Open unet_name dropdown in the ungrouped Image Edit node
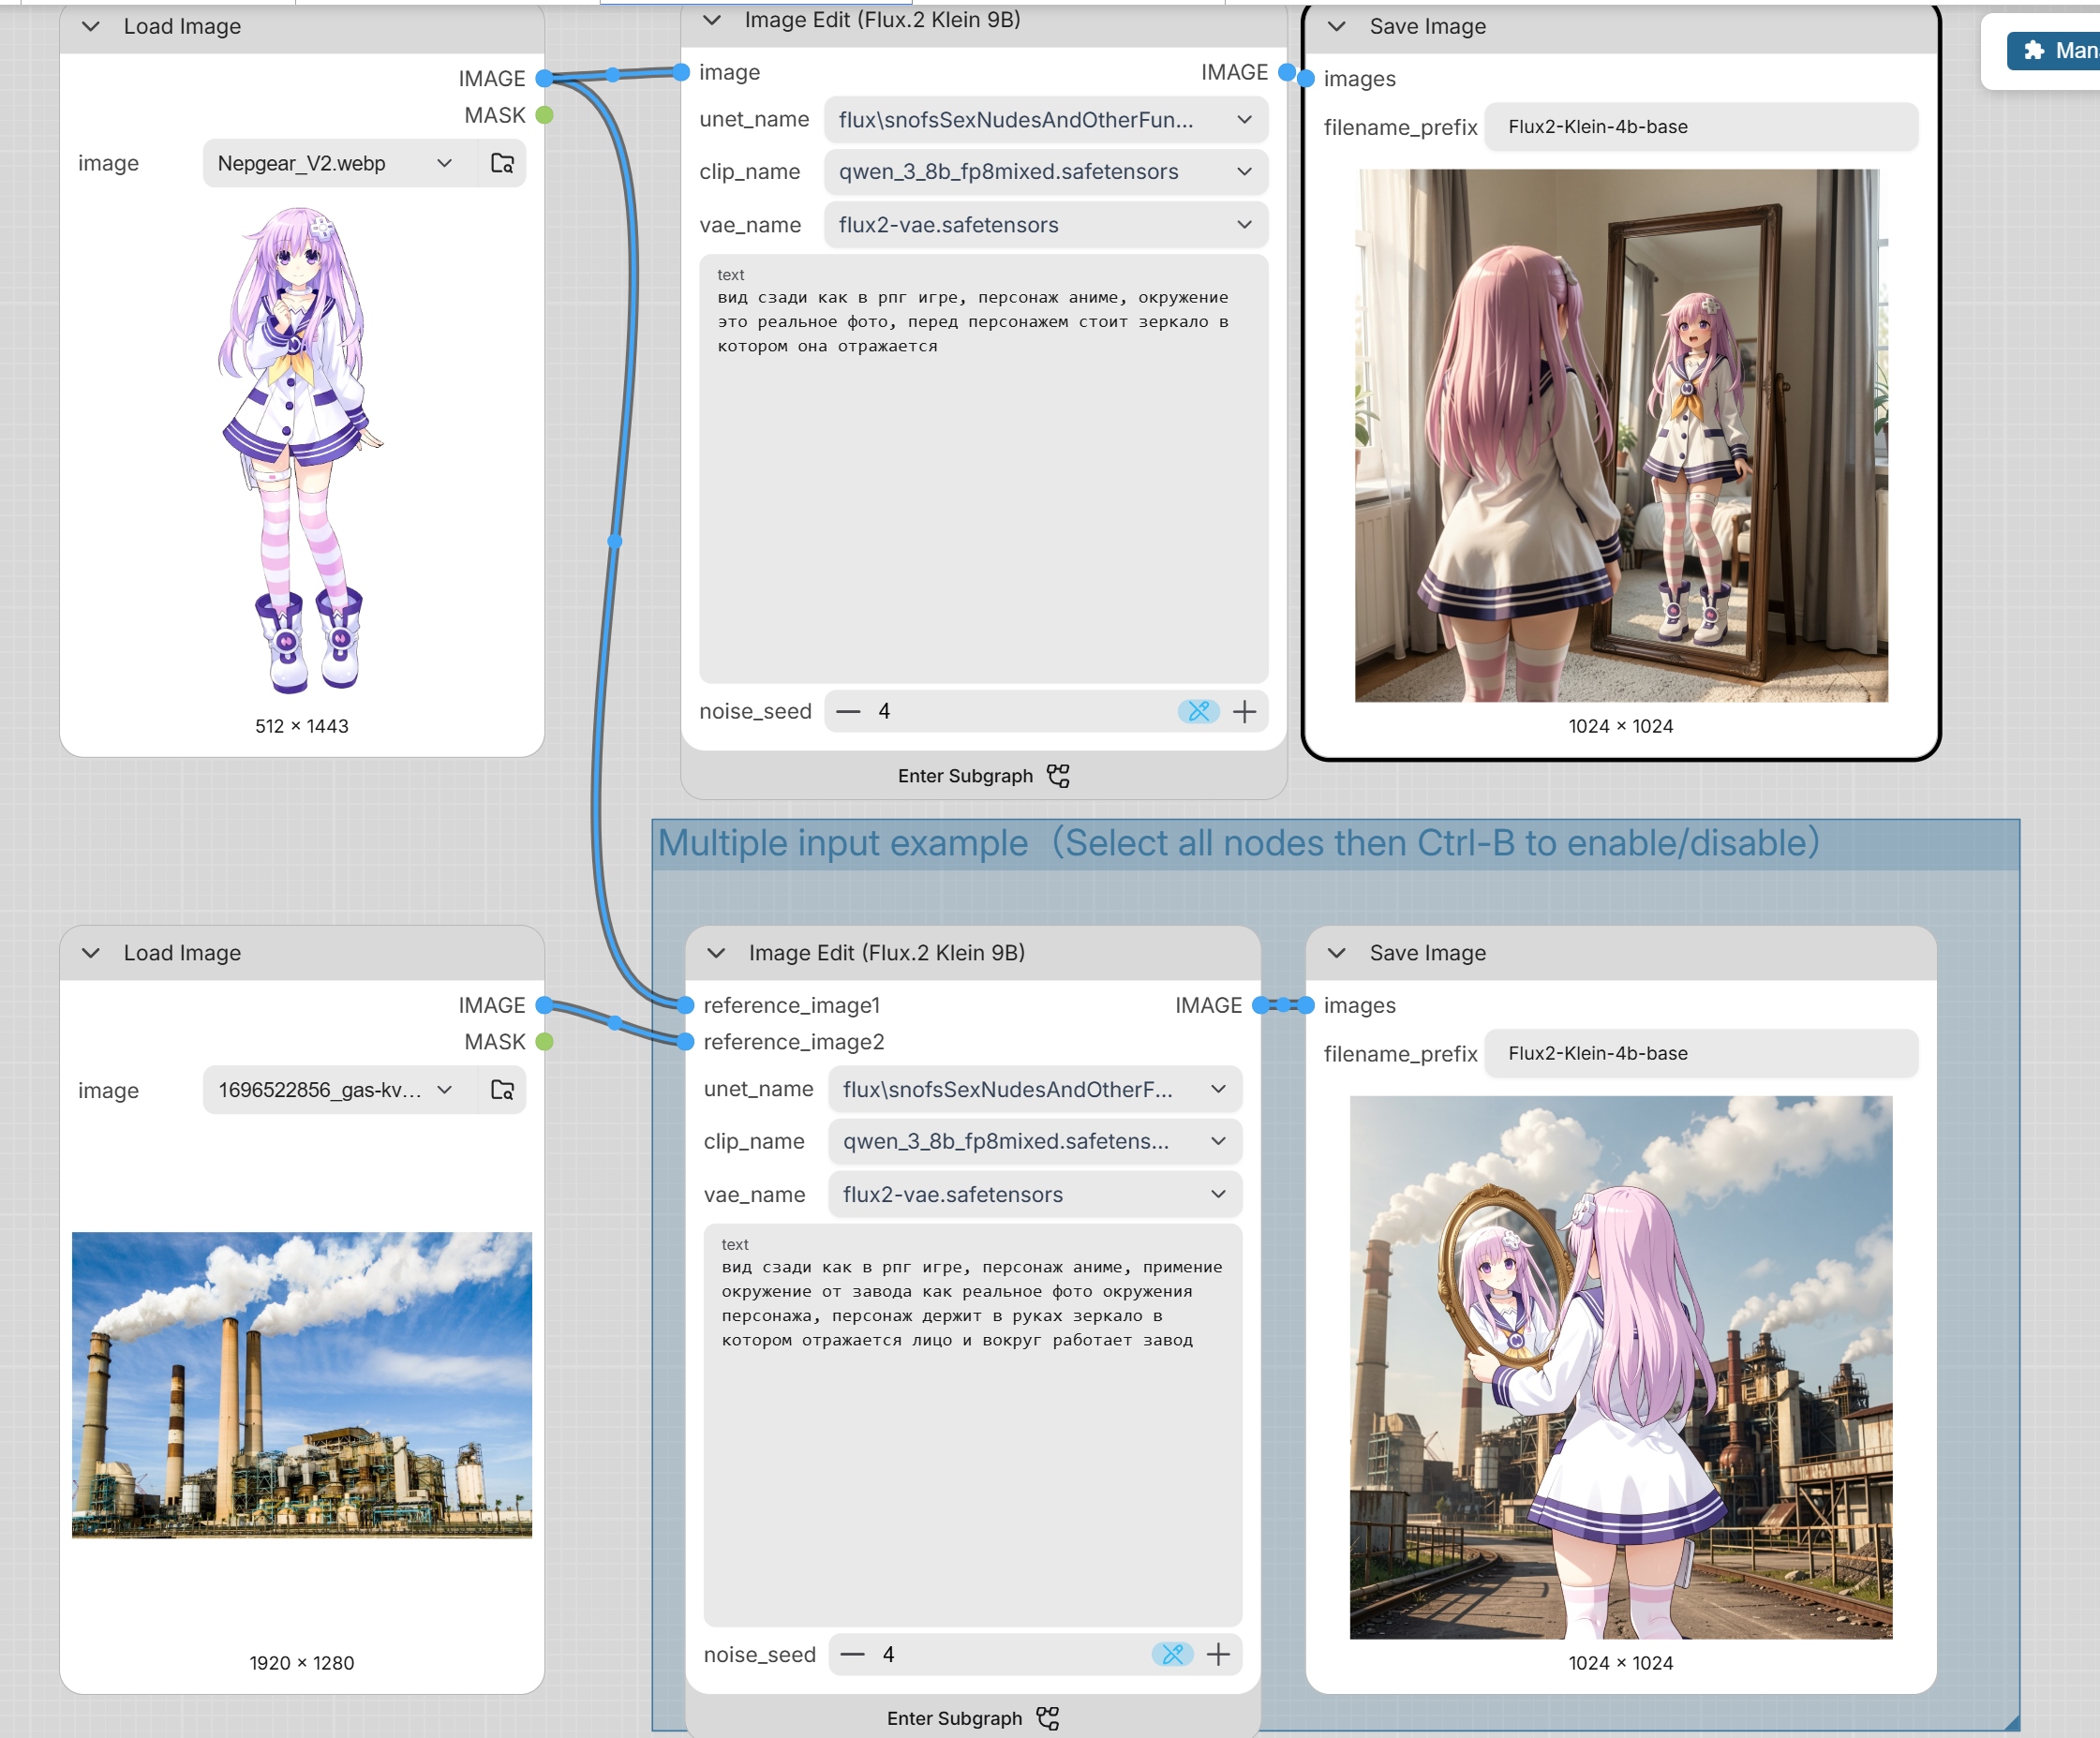Viewport: 2100px width, 1738px height. tap(1046, 120)
